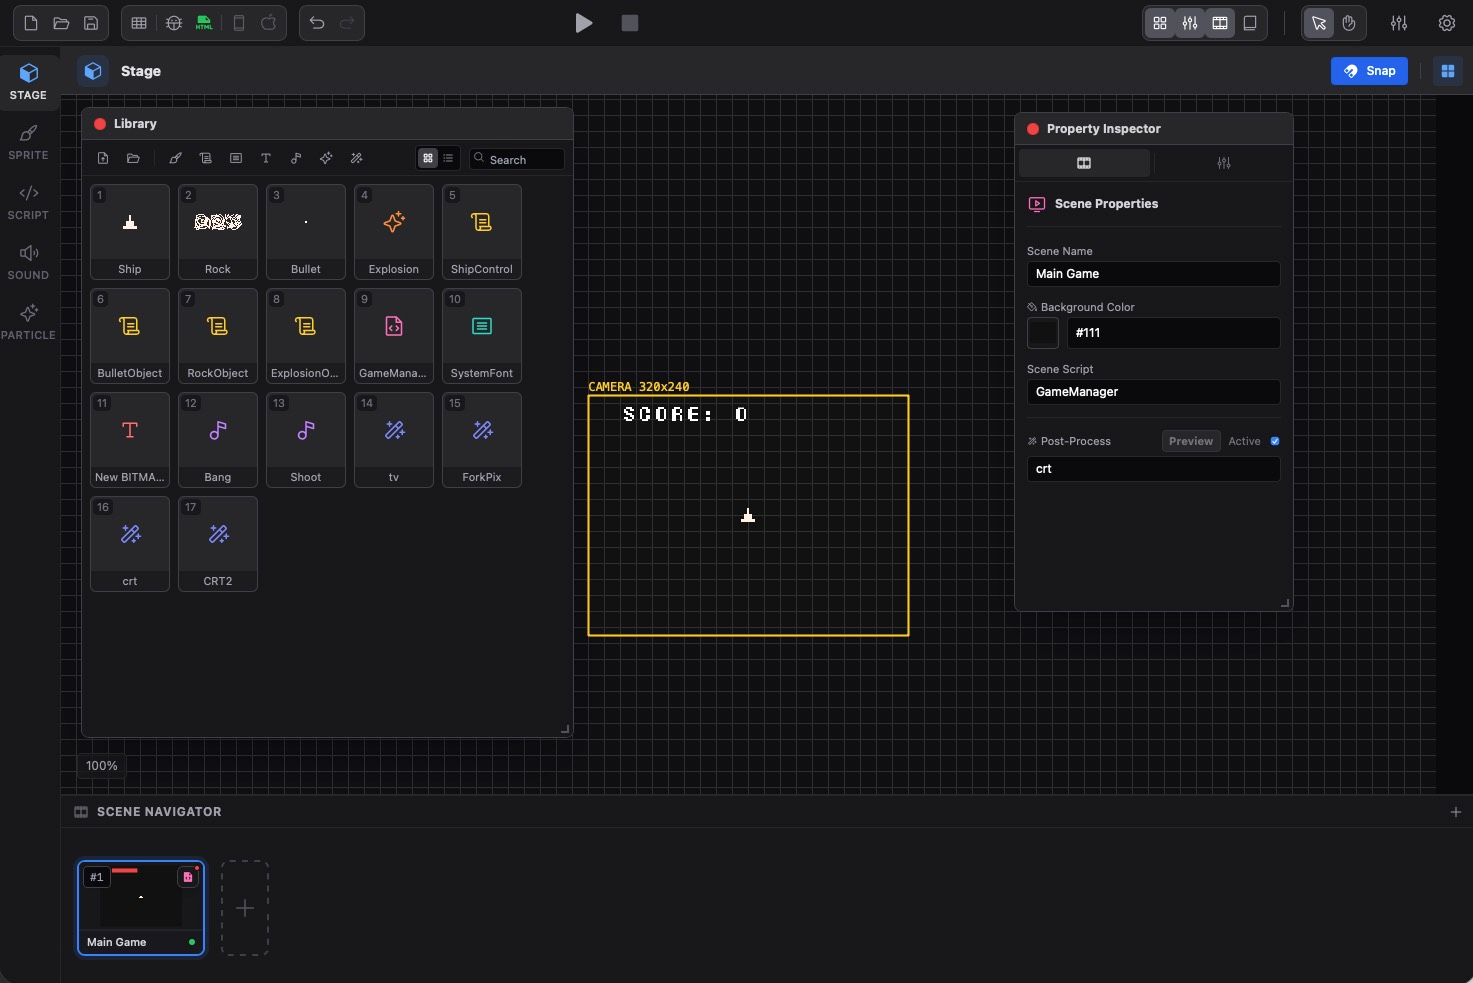
Task: Switch to Sprite editor in sidebar
Action: tap(28, 142)
